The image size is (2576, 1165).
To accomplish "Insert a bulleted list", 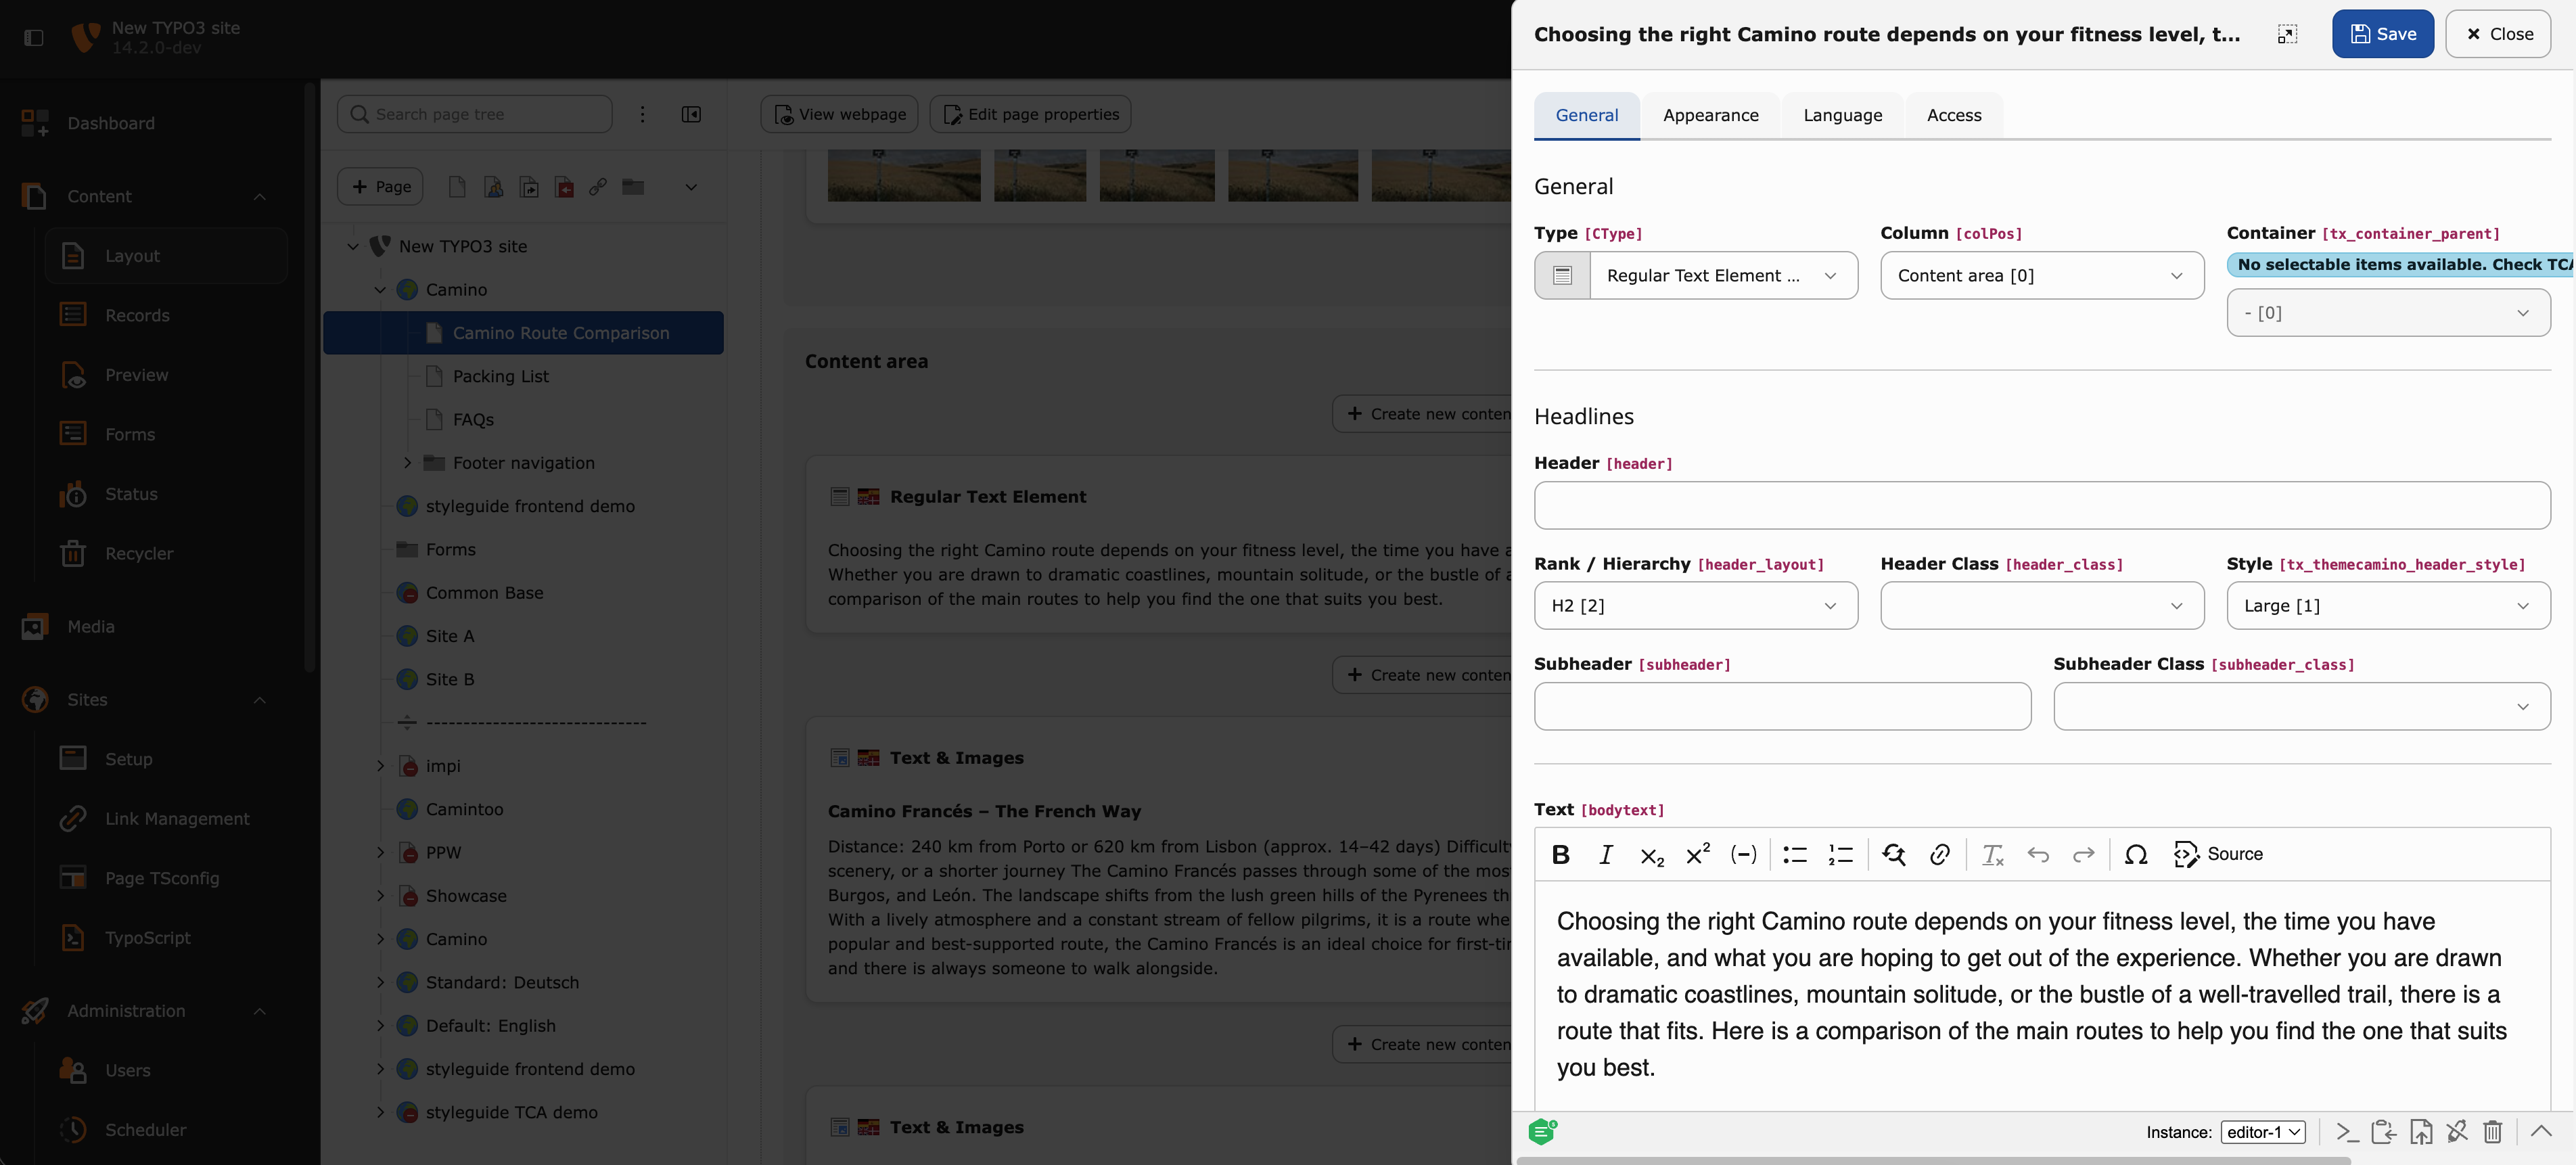I will (x=1794, y=854).
